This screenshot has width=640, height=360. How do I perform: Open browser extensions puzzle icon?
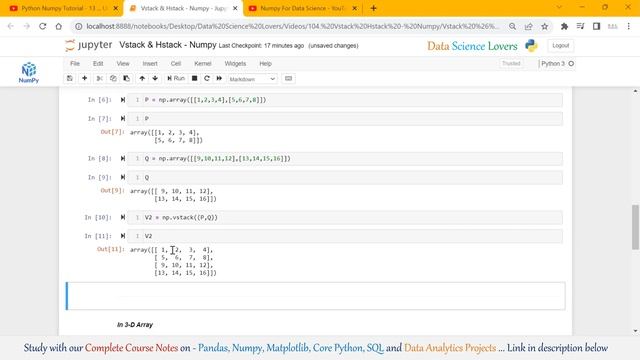(564, 27)
